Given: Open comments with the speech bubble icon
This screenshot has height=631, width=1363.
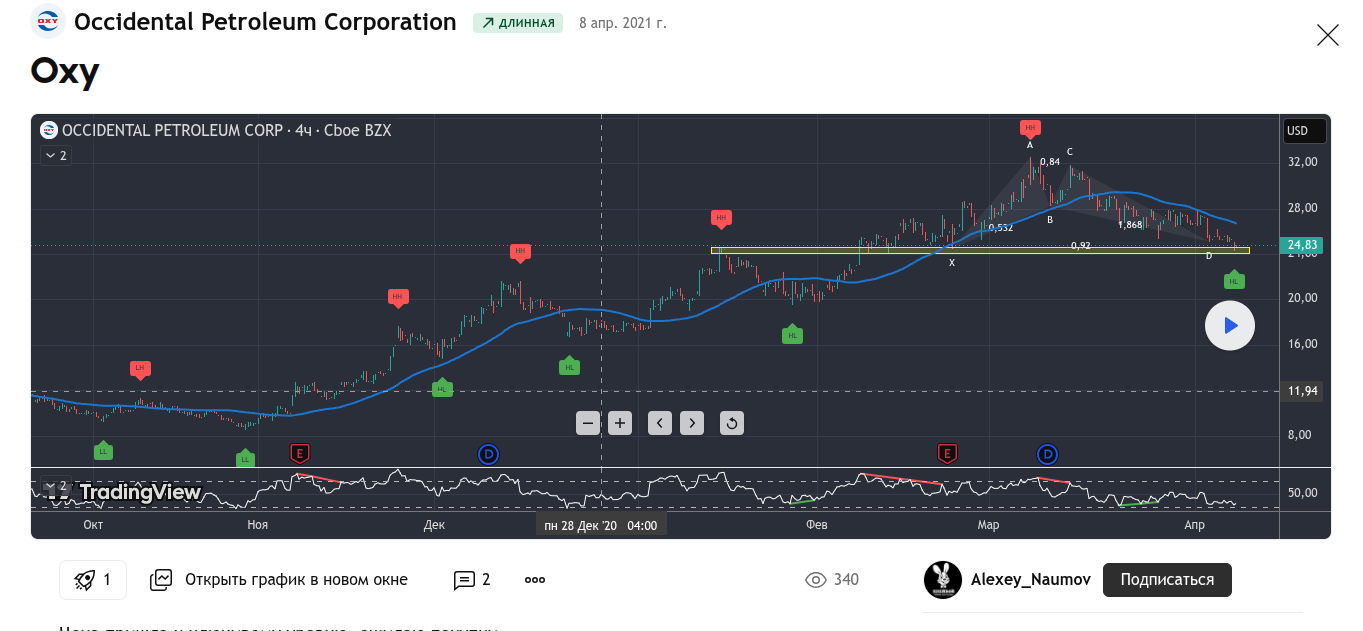Looking at the screenshot, I should [x=472, y=580].
